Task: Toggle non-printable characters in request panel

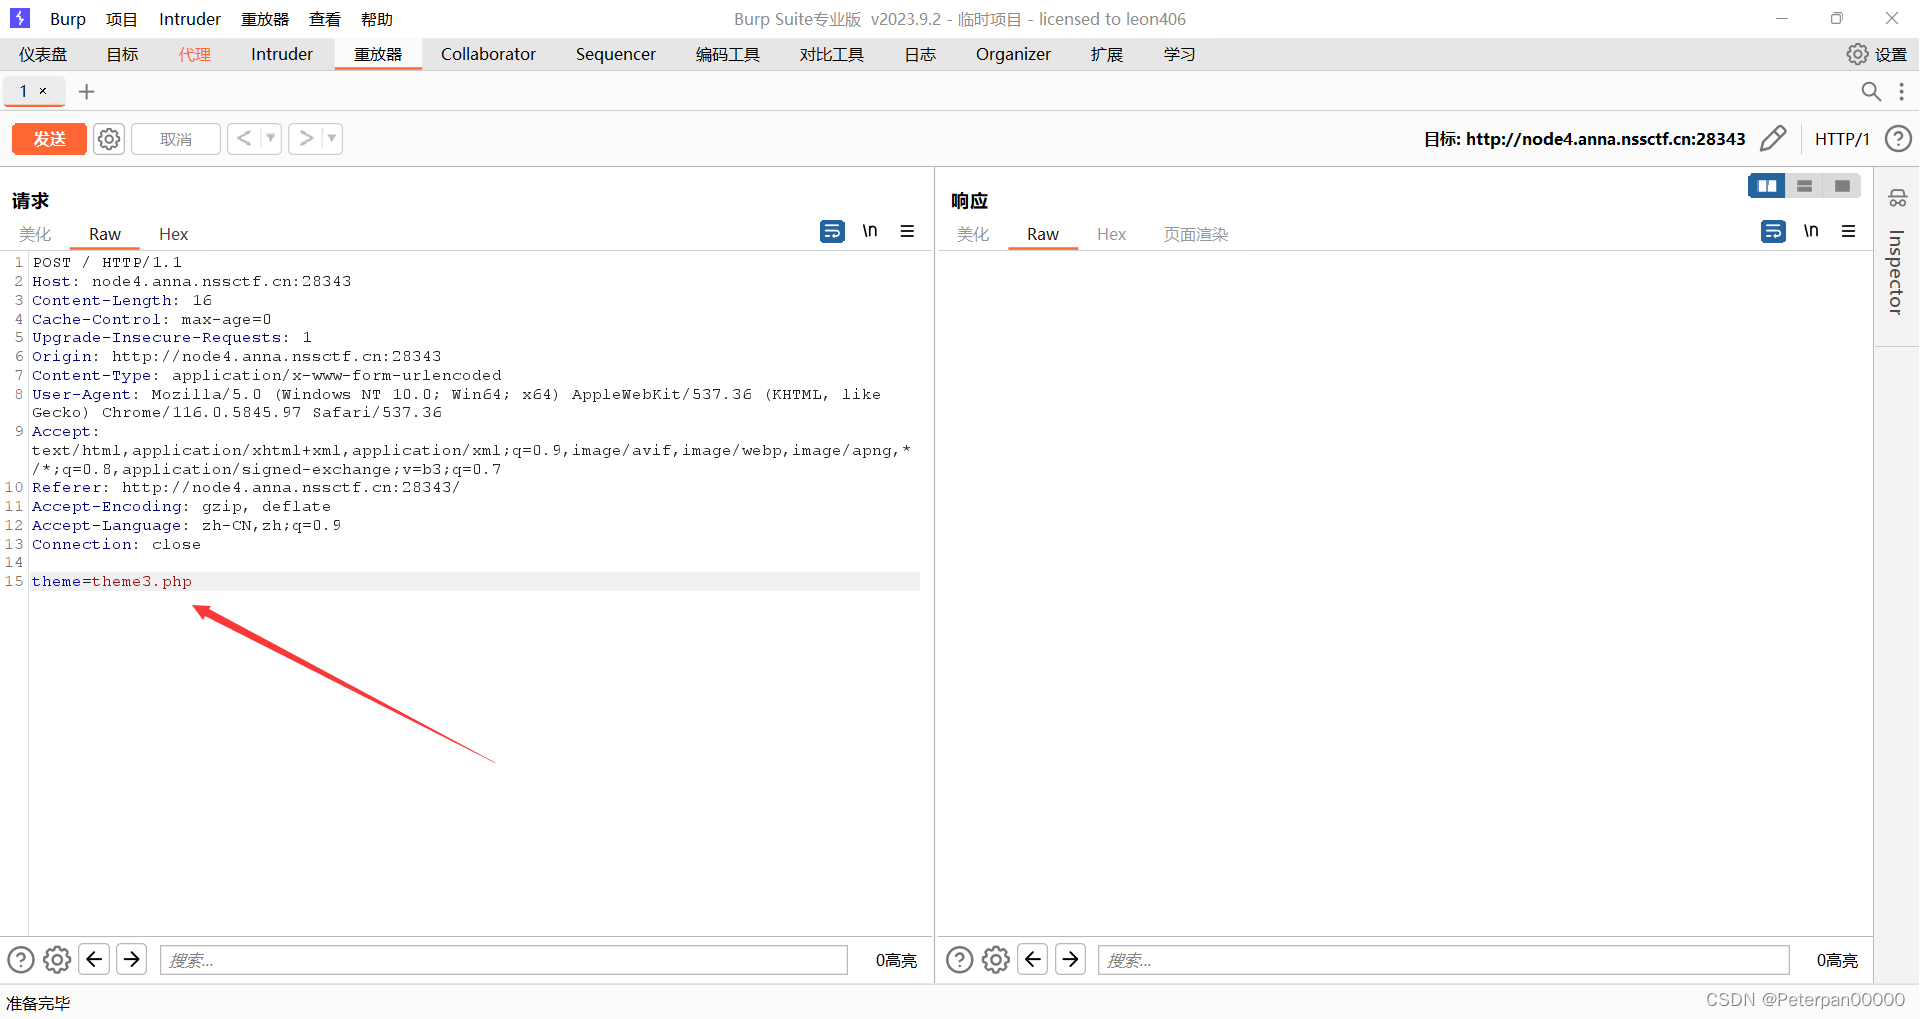Action: [x=870, y=231]
